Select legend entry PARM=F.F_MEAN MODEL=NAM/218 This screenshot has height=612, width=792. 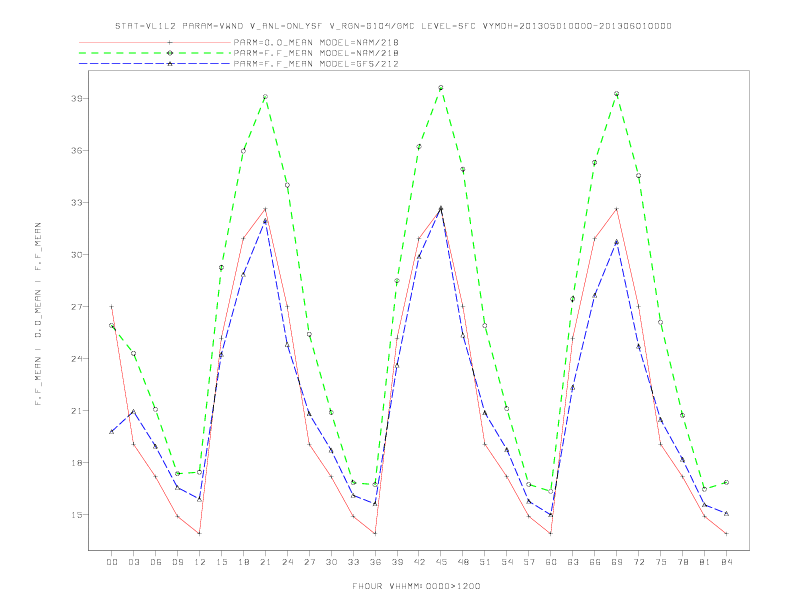click(x=316, y=53)
